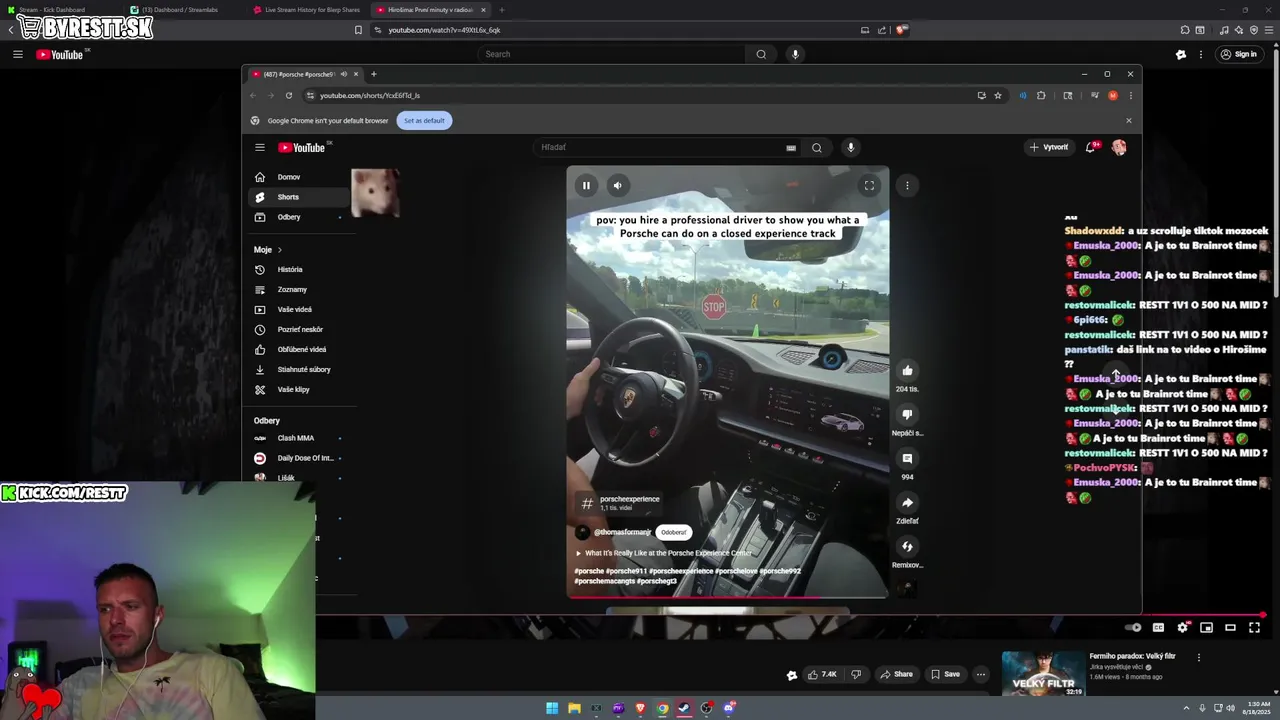Open options for Fermiho paradox suggestion
Screen dimensions: 1280x720
coord(1198,657)
